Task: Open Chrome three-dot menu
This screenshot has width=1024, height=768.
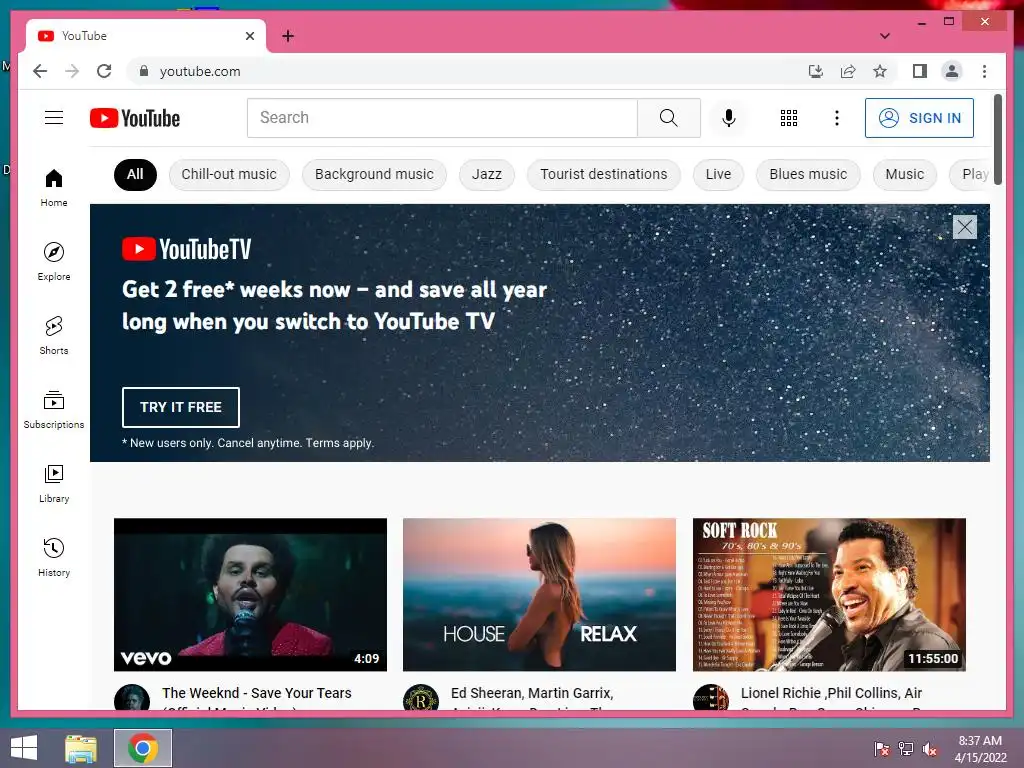Action: [984, 71]
